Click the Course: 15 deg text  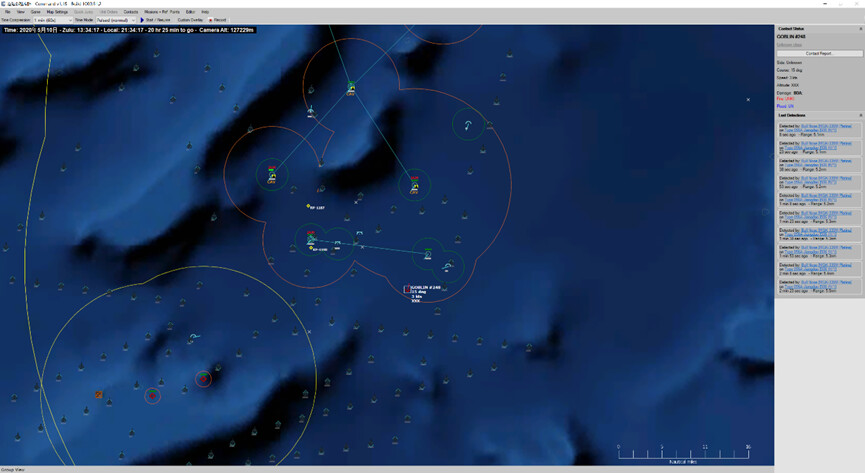pos(789,70)
